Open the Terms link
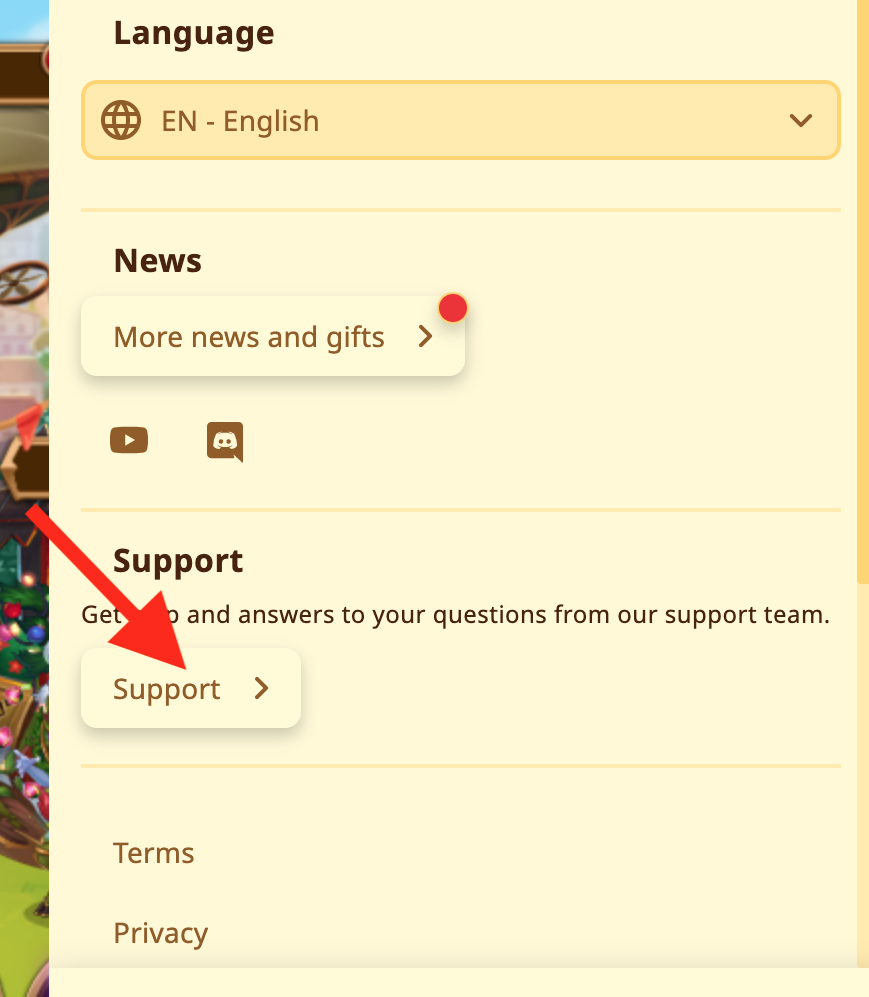The image size is (869, 997). click(x=154, y=853)
